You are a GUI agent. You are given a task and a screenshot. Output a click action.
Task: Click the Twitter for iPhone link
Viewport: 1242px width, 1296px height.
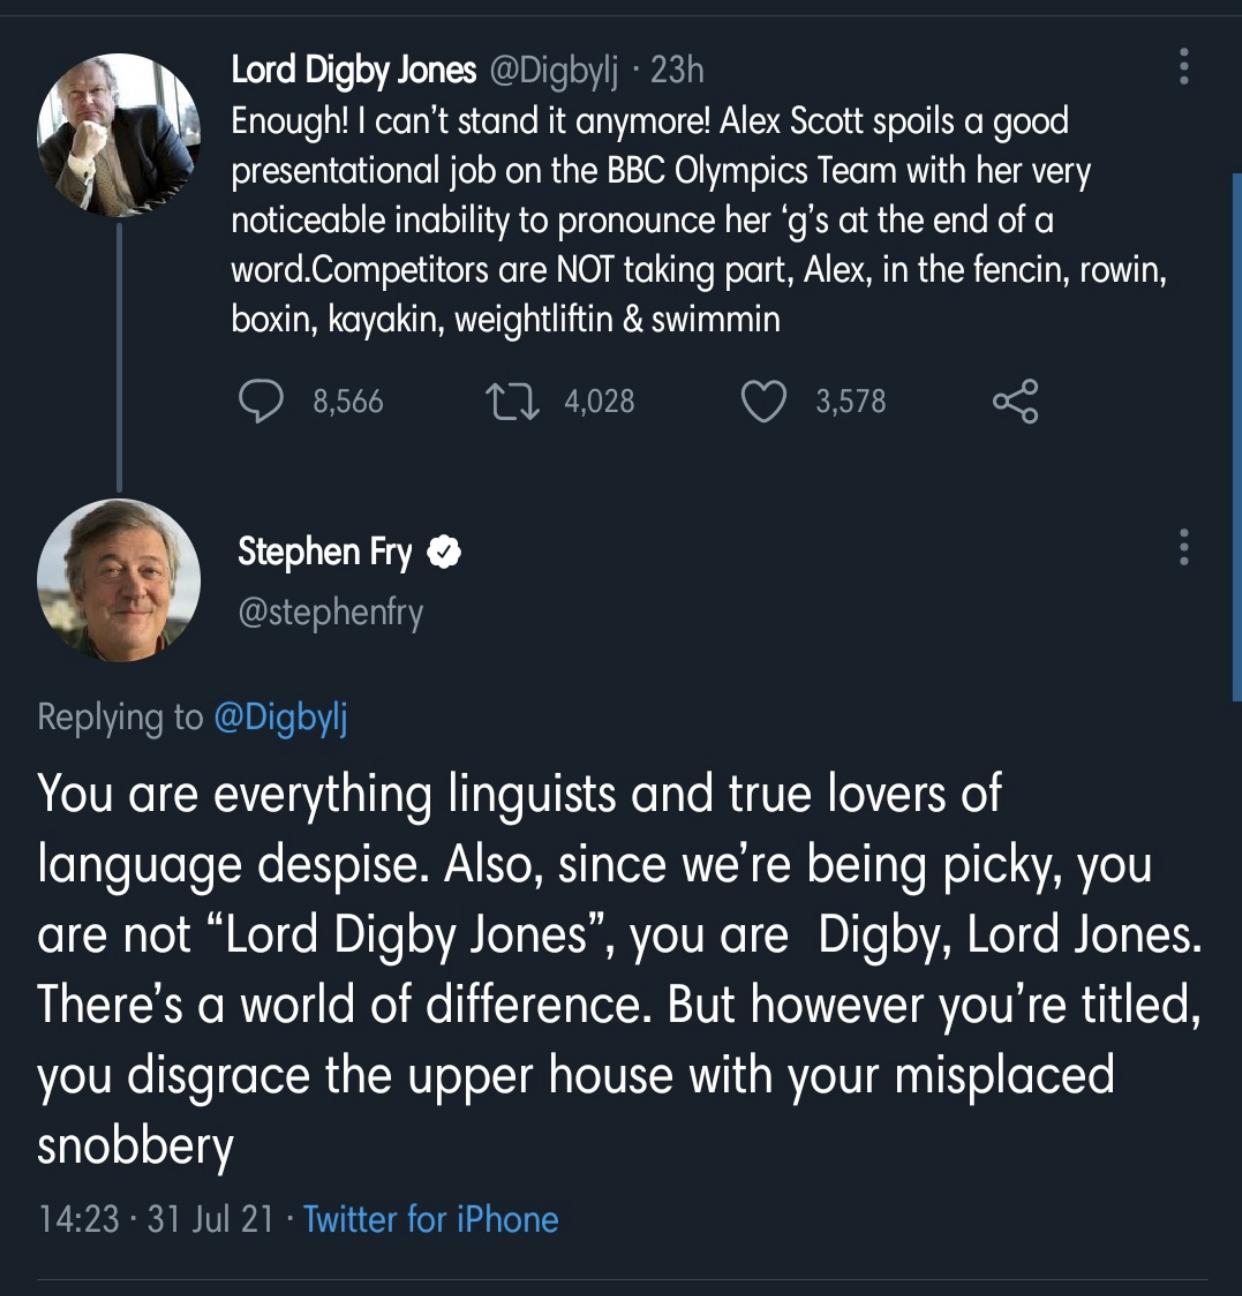coord(431,1219)
